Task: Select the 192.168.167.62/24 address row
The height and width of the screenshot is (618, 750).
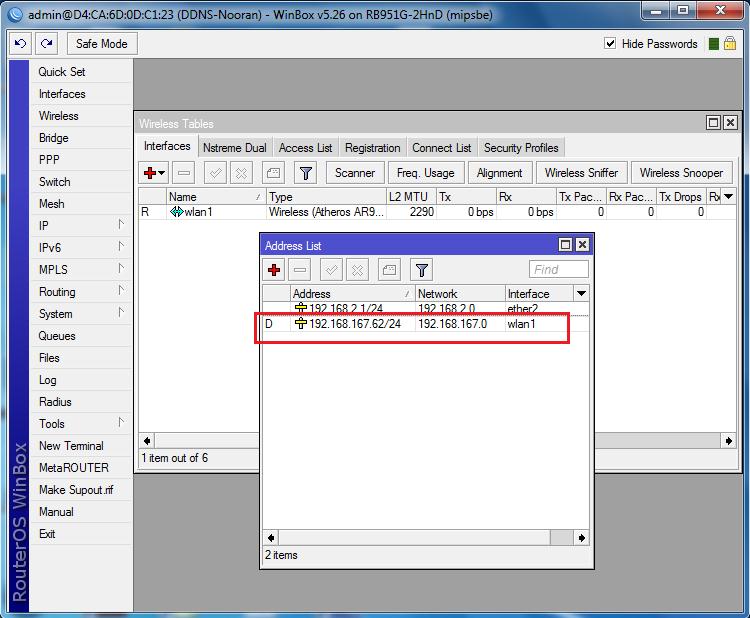Action: pyautogui.click(x=425, y=324)
